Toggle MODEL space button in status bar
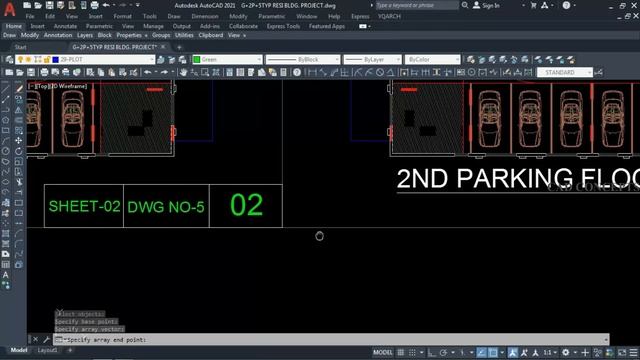The image size is (640, 360). (383, 352)
